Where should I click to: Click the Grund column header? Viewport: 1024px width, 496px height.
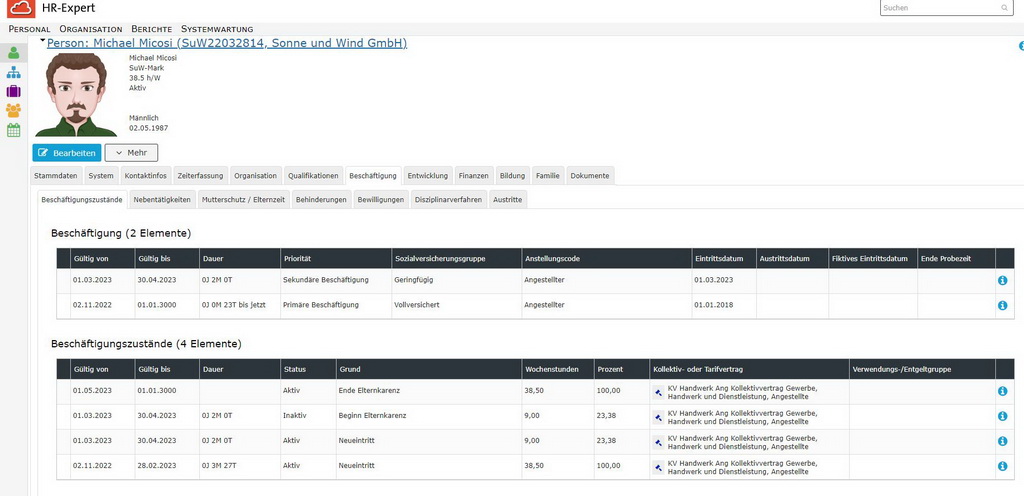(x=429, y=369)
